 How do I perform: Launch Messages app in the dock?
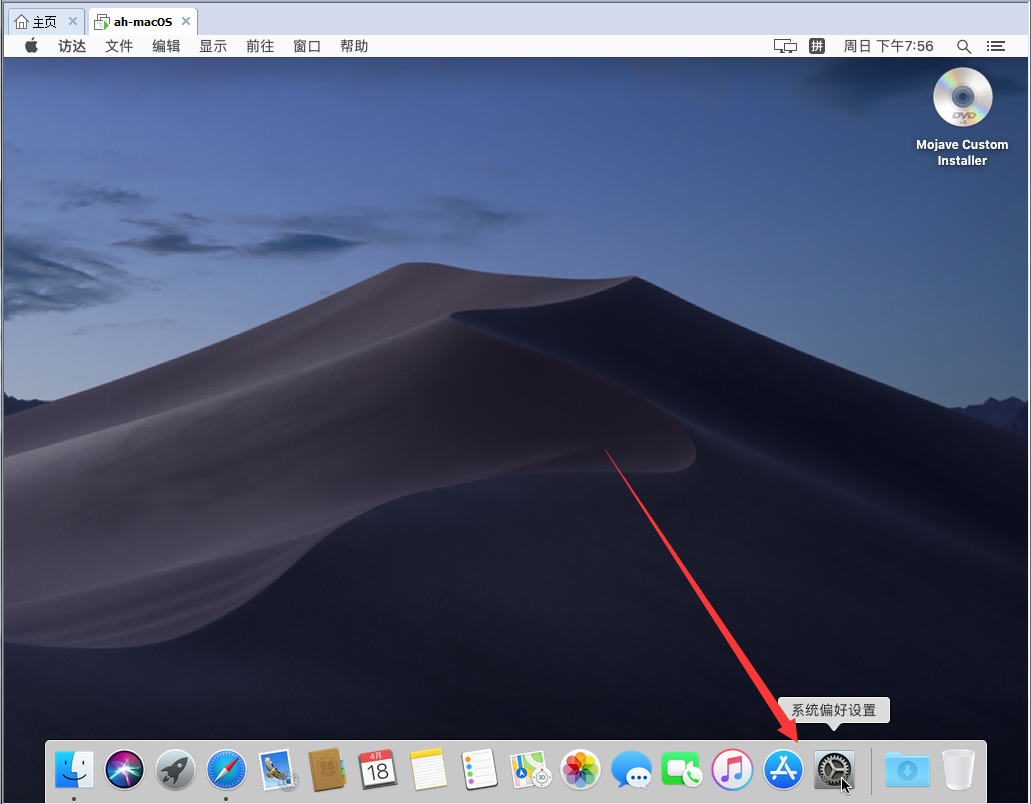coord(631,770)
